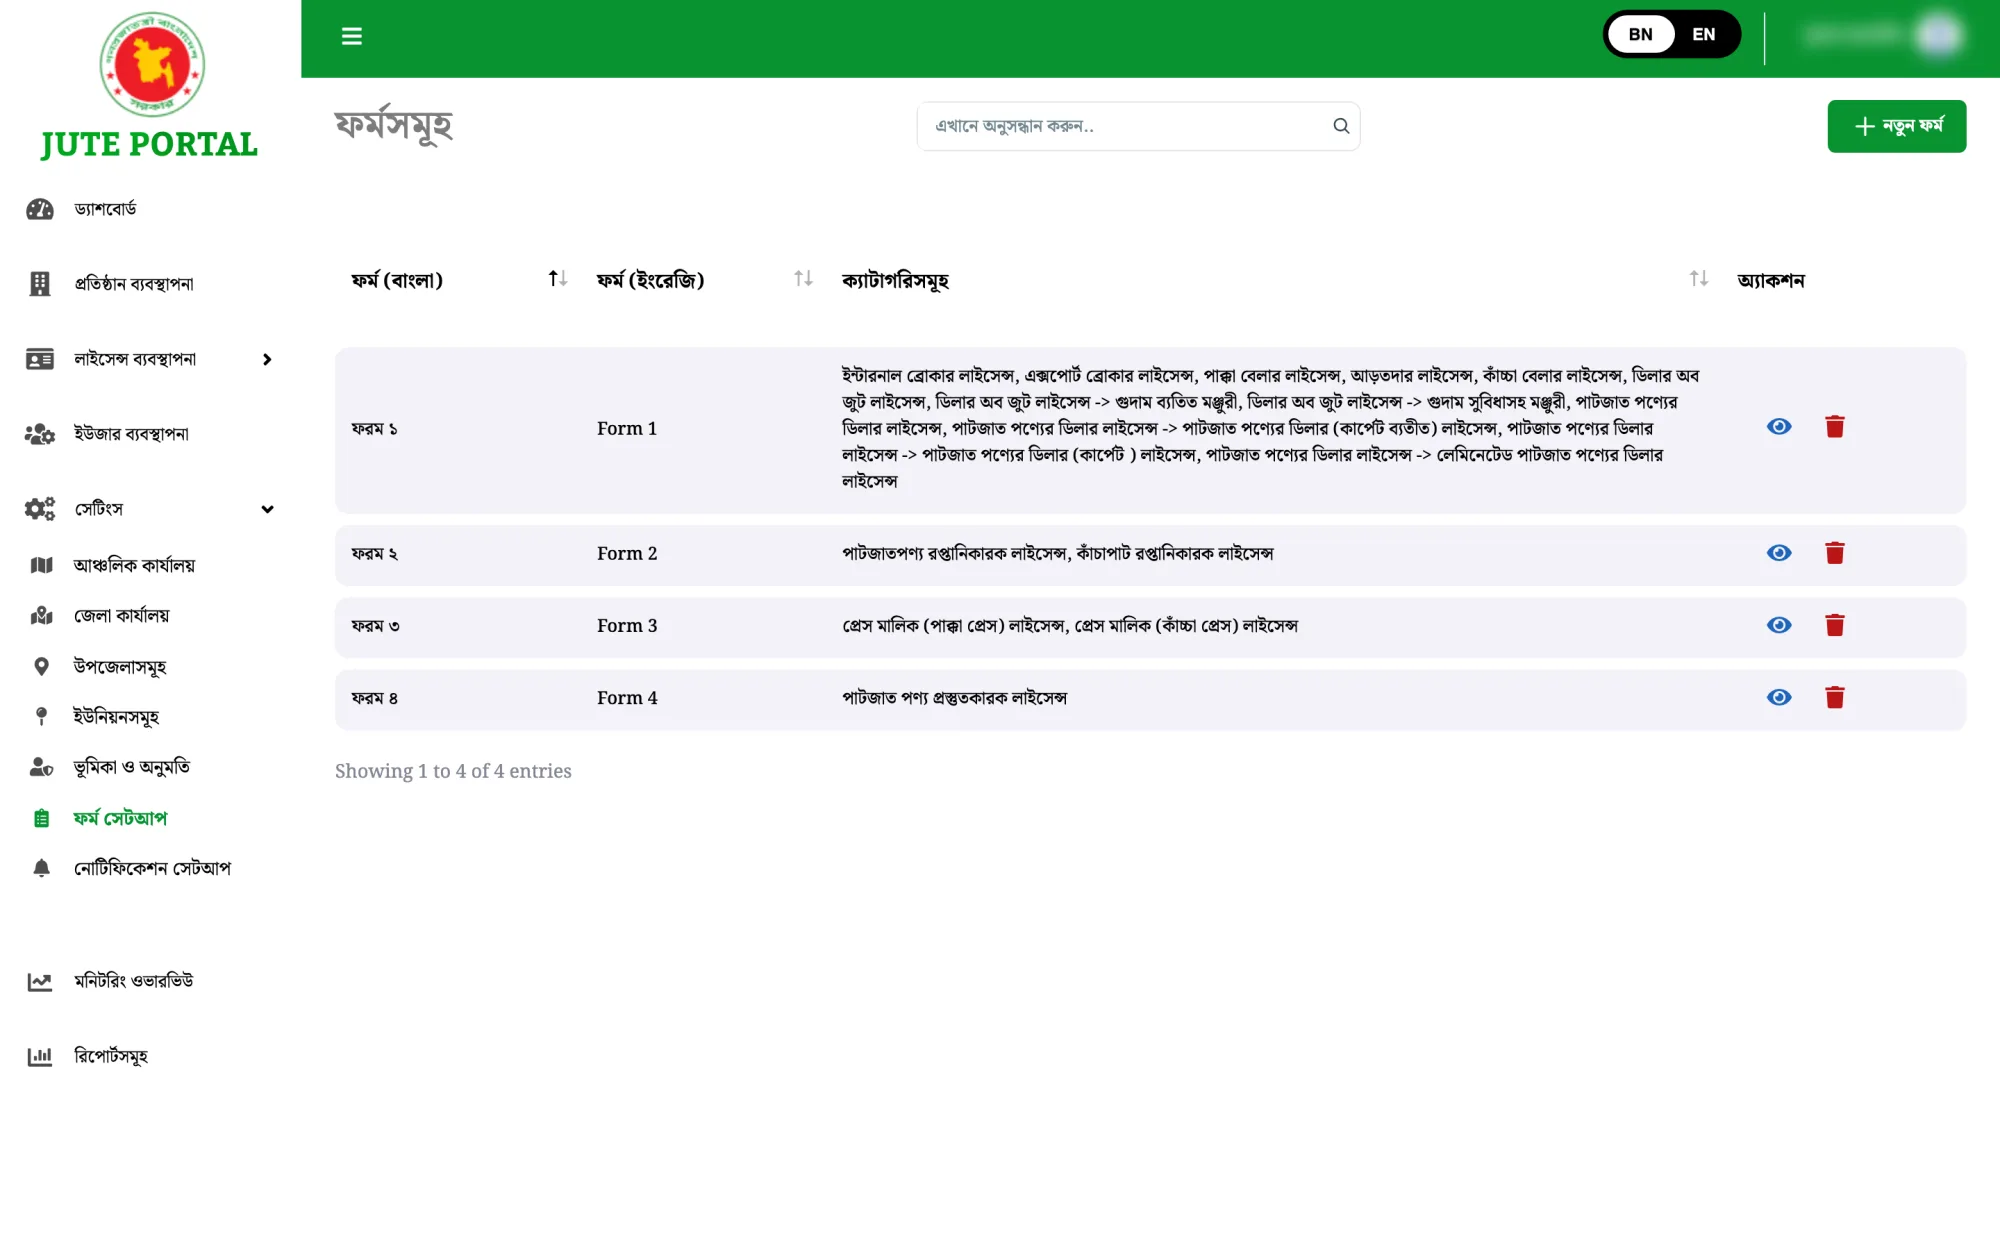This screenshot has width=2000, height=1250.
Task: Click the Jute Portal logo
Action: pyautogui.click(x=150, y=87)
